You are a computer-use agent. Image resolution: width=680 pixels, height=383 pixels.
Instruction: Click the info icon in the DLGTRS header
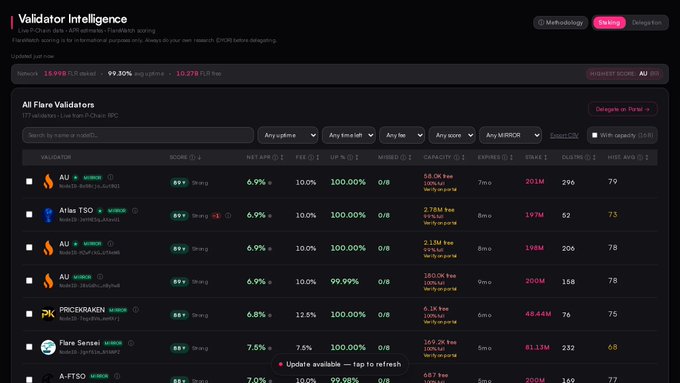(588, 157)
